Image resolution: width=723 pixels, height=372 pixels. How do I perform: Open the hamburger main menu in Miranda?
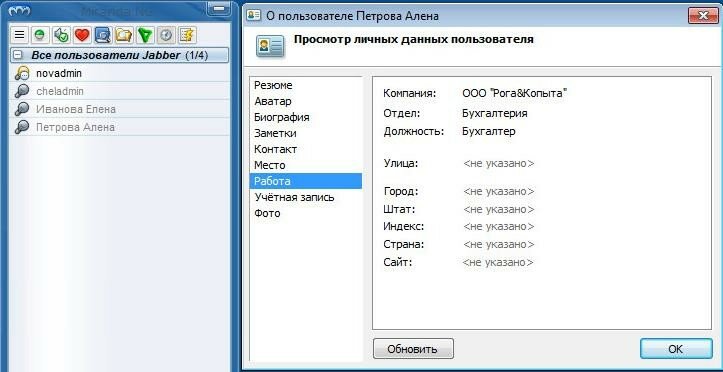pyautogui.click(x=19, y=35)
